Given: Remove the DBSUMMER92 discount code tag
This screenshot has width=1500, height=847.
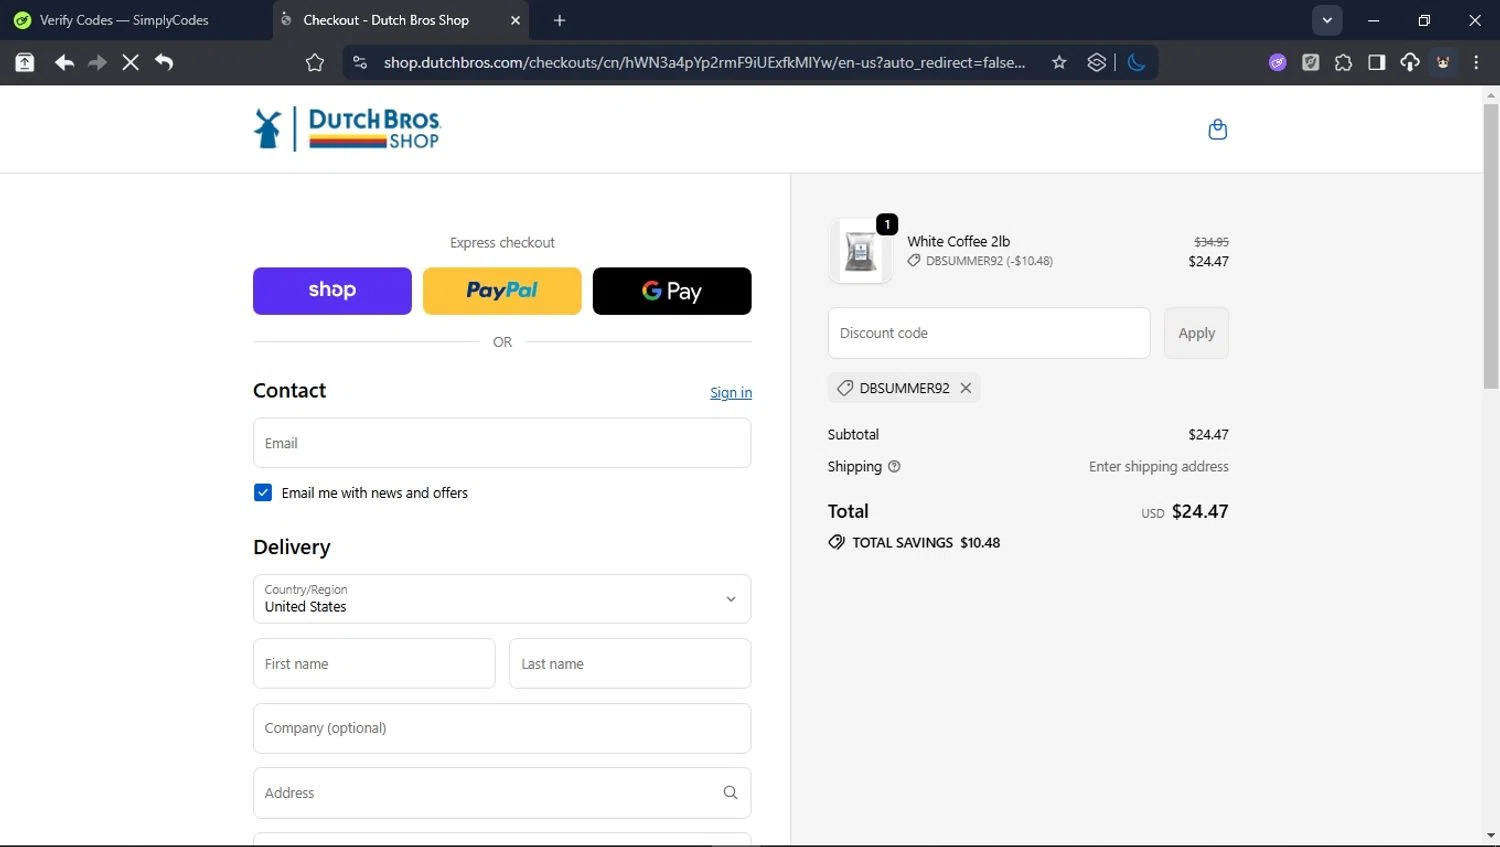Looking at the screenshot, I should (966, 388).
